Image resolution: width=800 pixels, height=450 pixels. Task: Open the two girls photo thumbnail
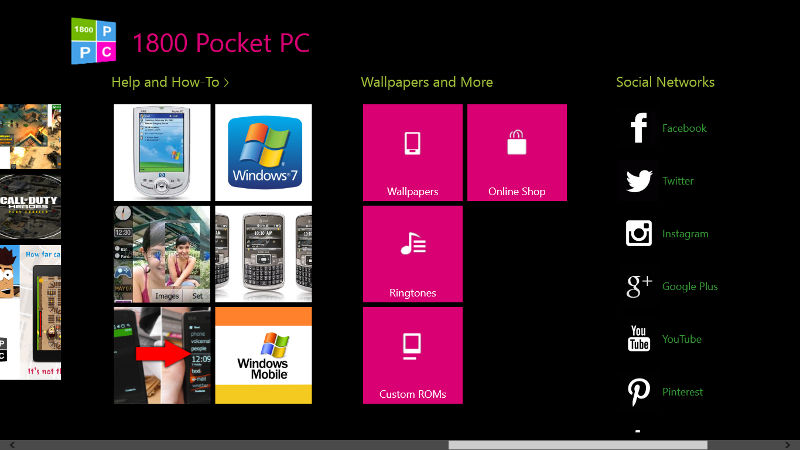(x=162, y=254)
